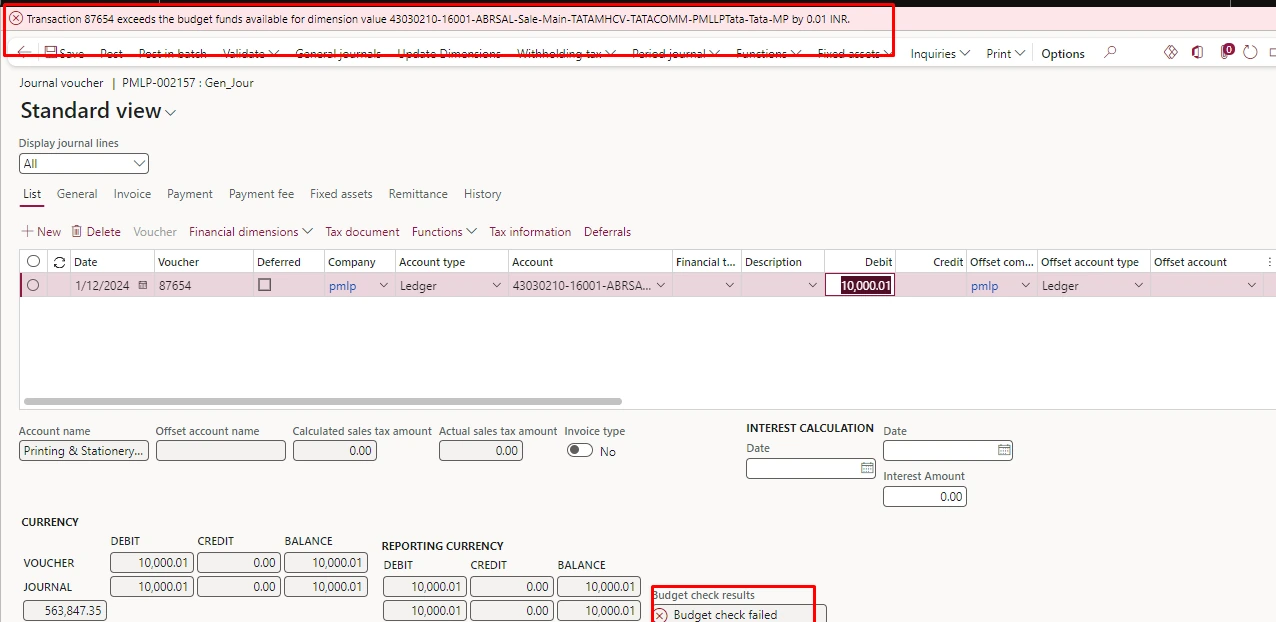Expand the Standard view selector
This screenshot has width=1276, height=622.
pyautogui.click(x=171, y=113)
